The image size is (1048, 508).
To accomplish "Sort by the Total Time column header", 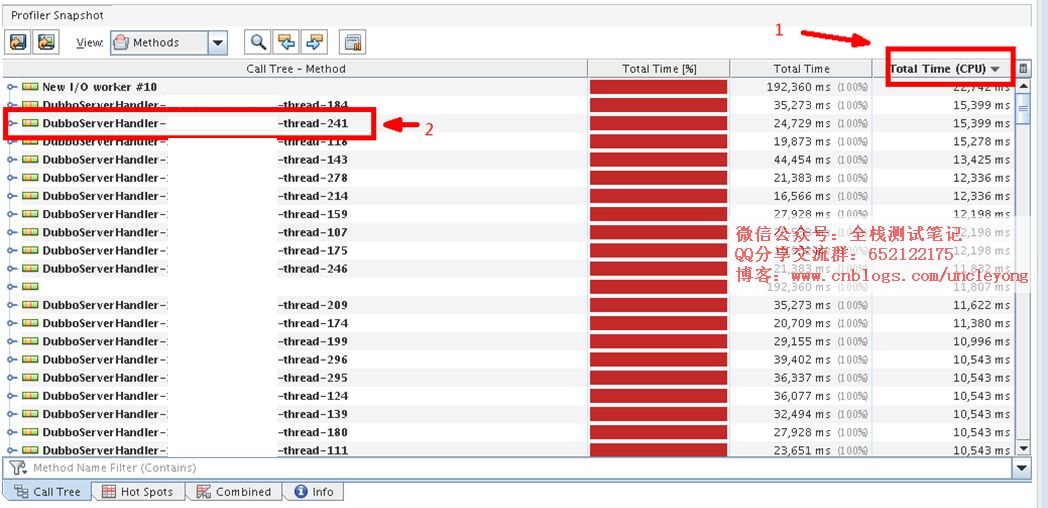I will click(x=801, y=68).
